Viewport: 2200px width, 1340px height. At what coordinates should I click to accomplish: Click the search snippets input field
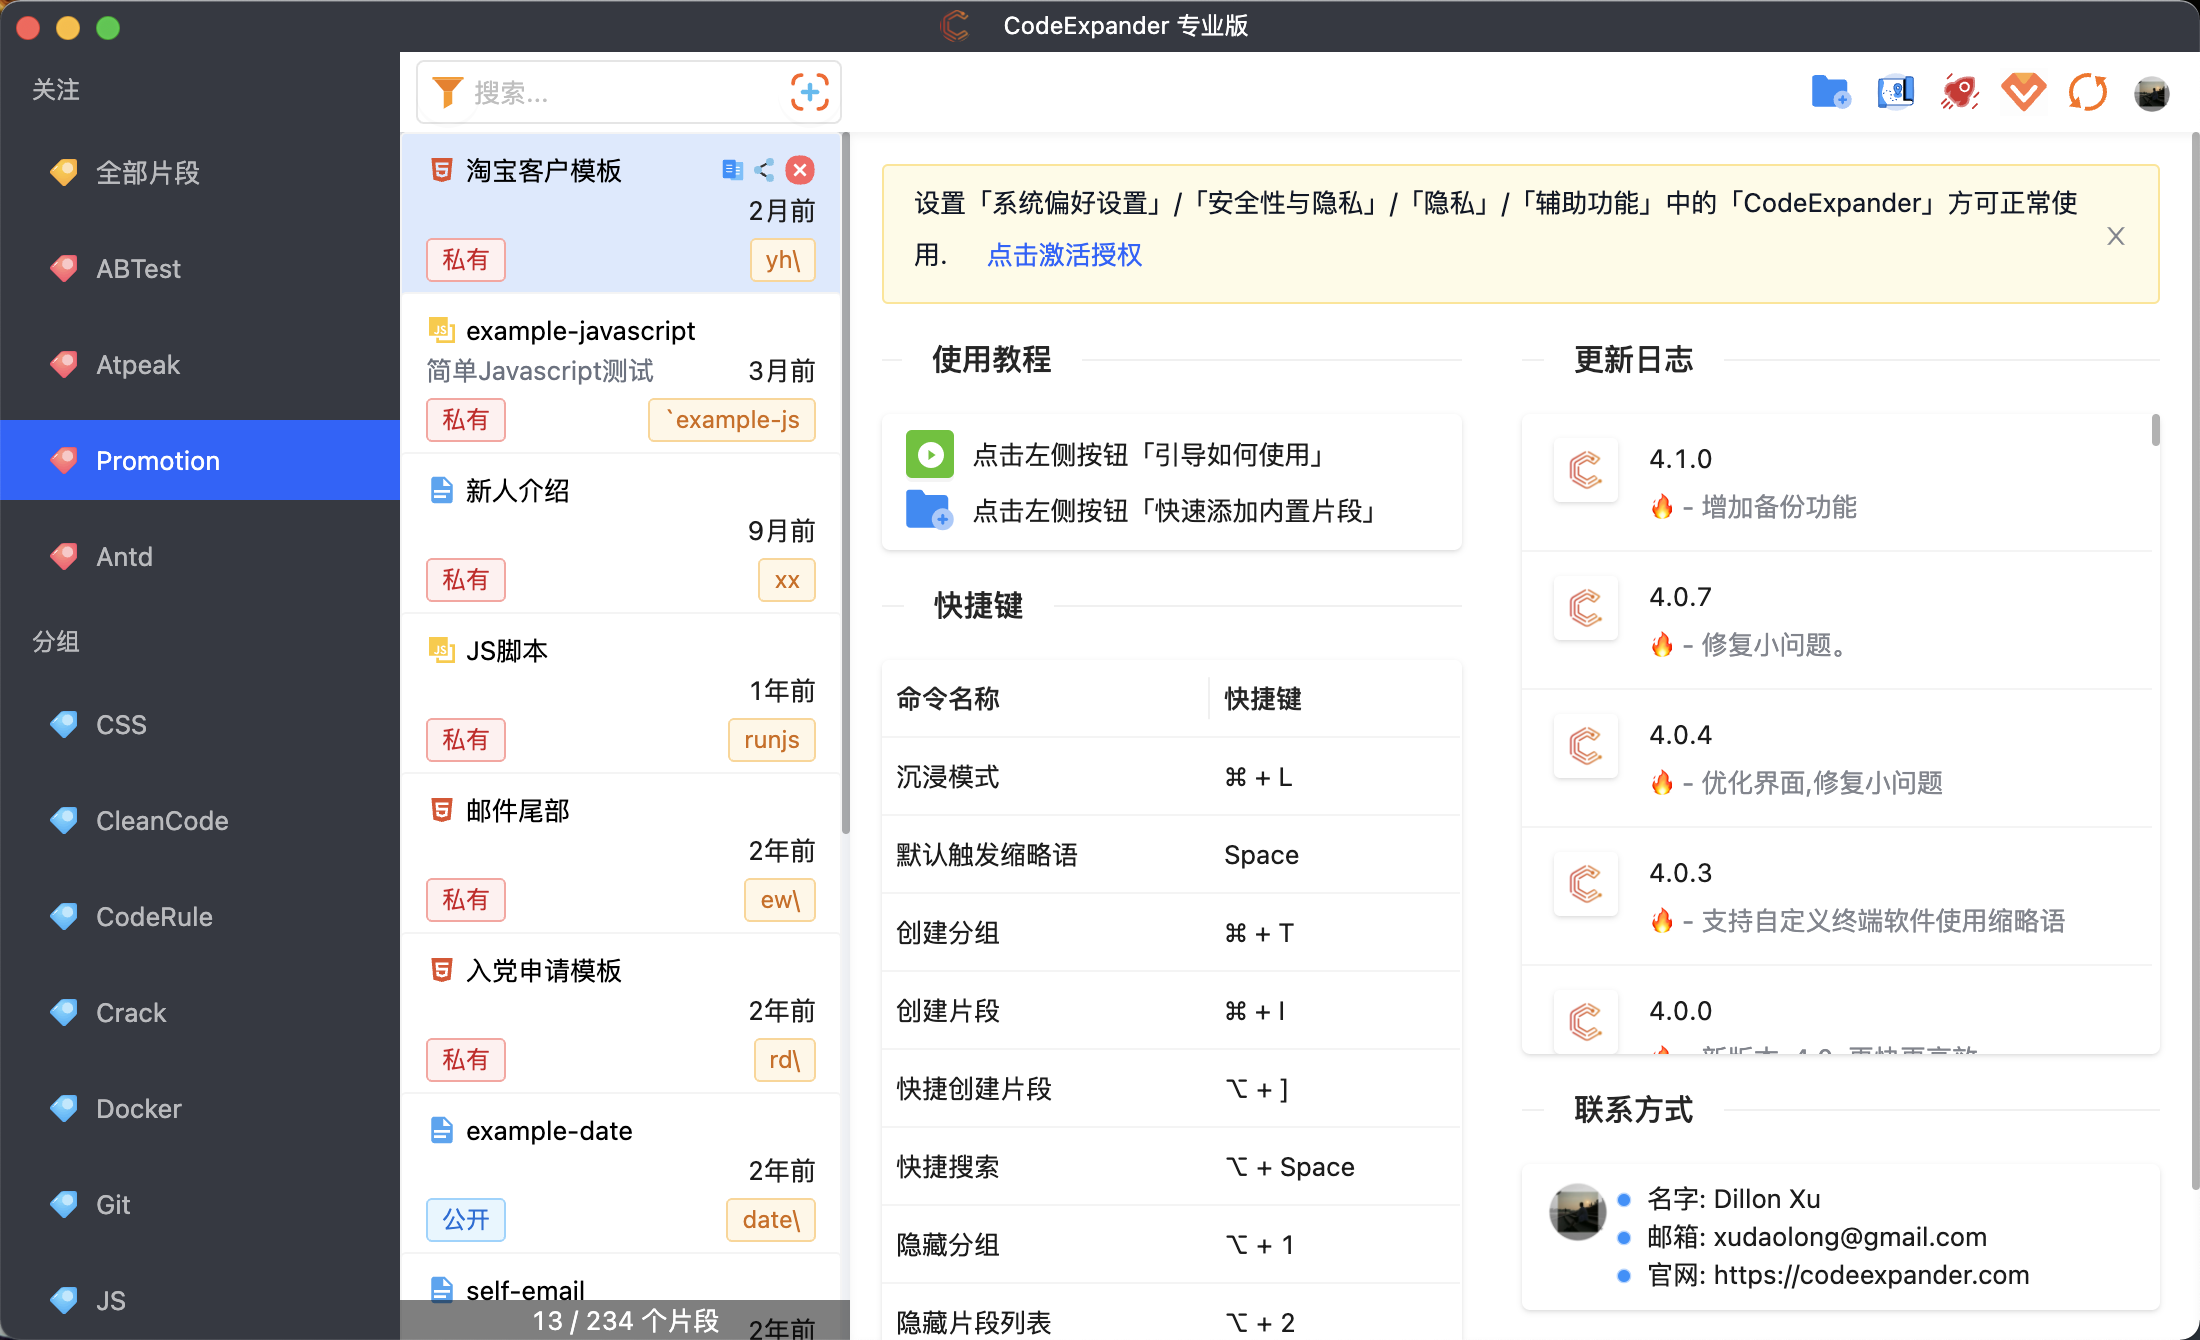pyautogui.click(x=620, y=93)
